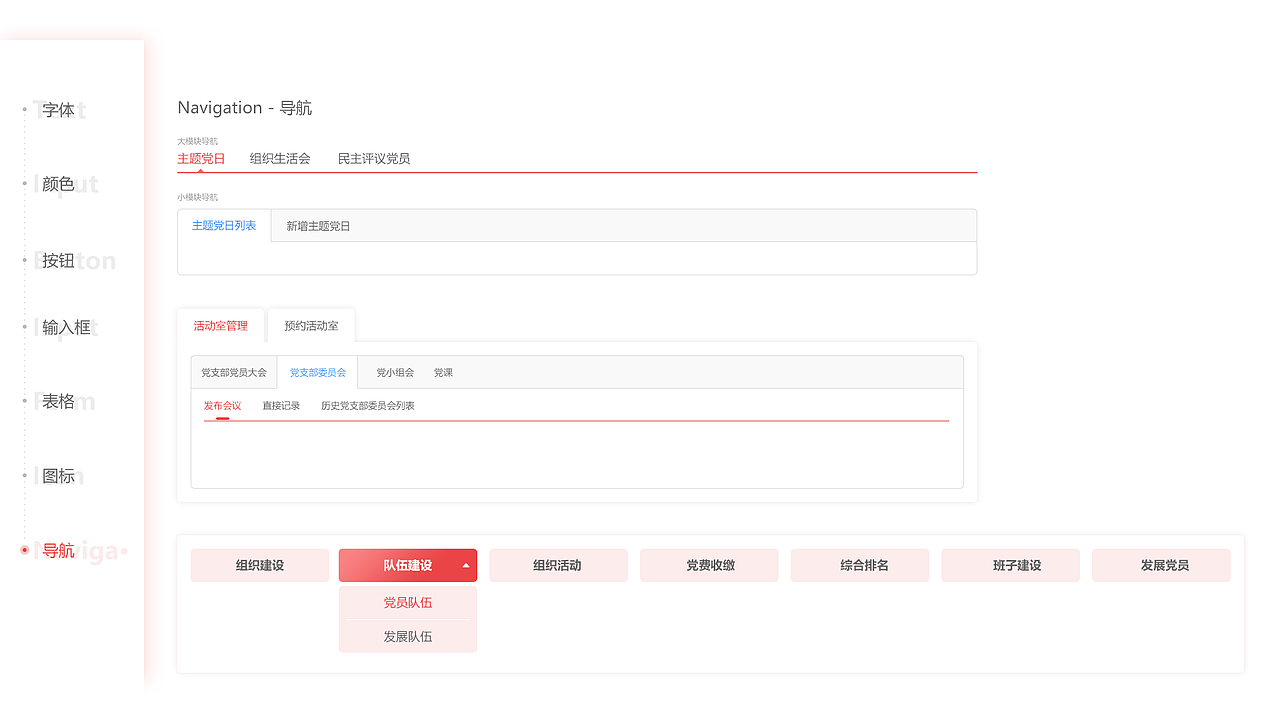Go to 颜色 sidebar item
This screenshot has width=1280, height=720.
(x=58, y=184)
